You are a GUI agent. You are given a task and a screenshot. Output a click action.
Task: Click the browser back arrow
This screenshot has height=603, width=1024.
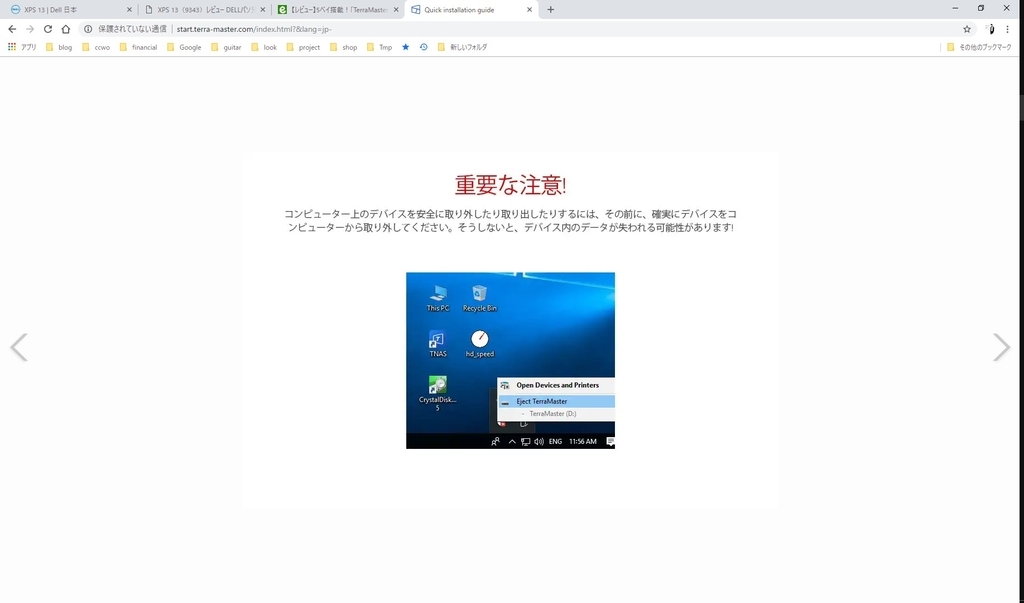12,29
